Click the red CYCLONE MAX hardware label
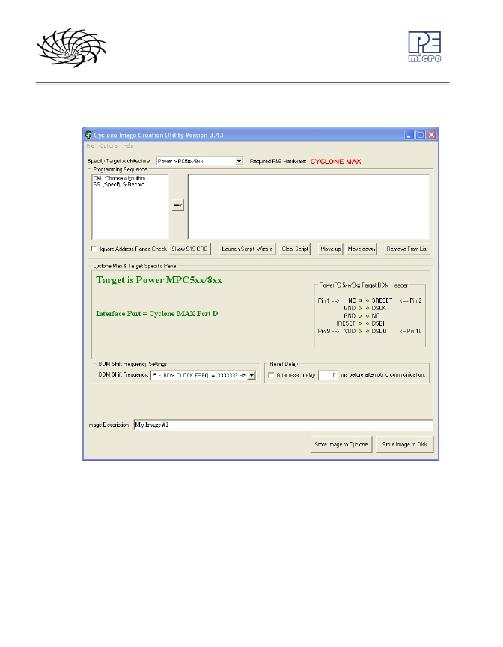503x647 pixels. click(x=335, y=161)
